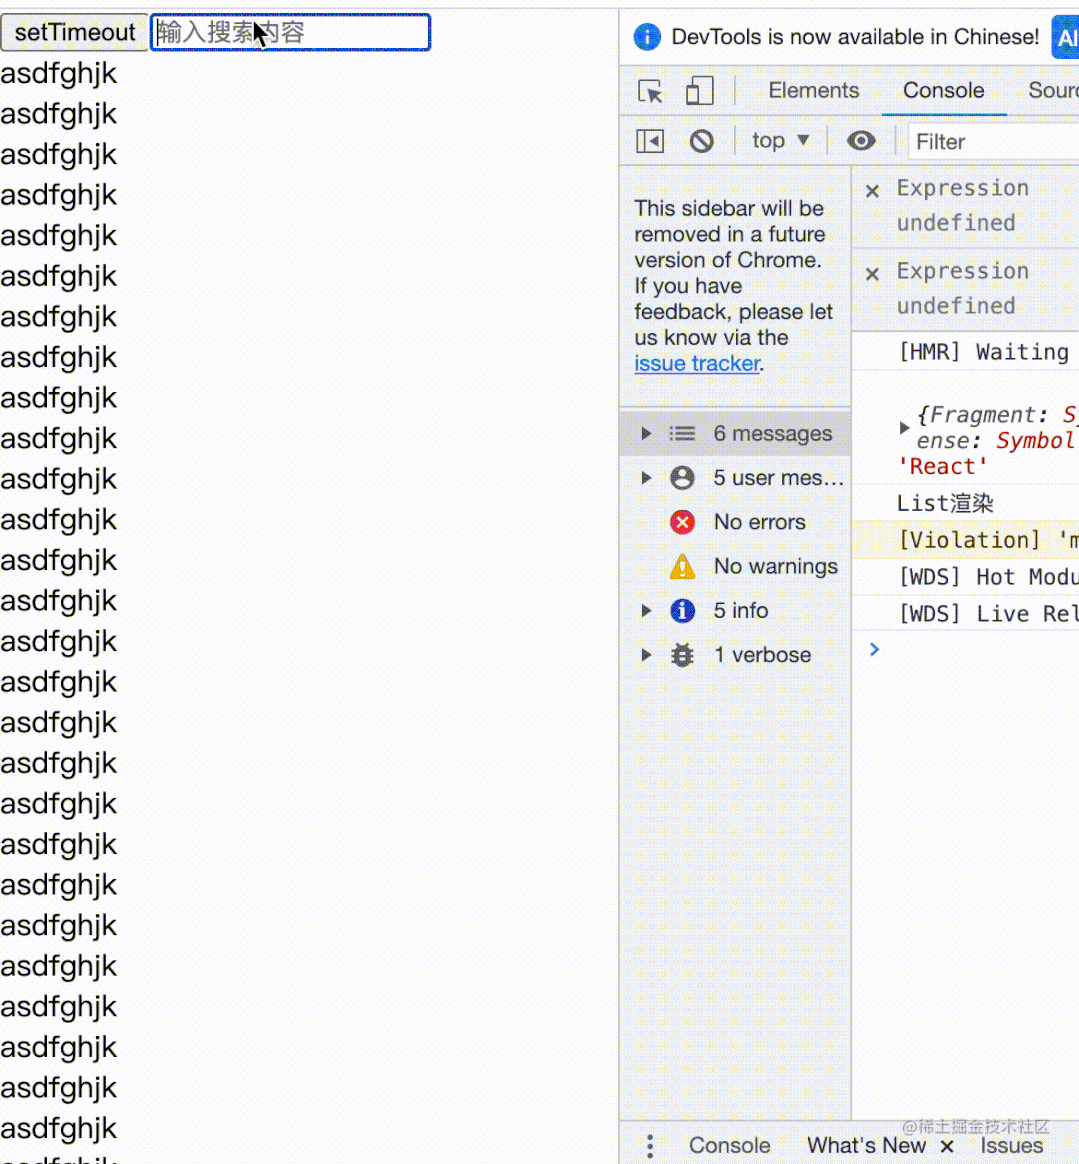The width and height of the screenshot is (1079, 1164).
Task: Click the console Filter input box
Action: [x=993, y=142]
